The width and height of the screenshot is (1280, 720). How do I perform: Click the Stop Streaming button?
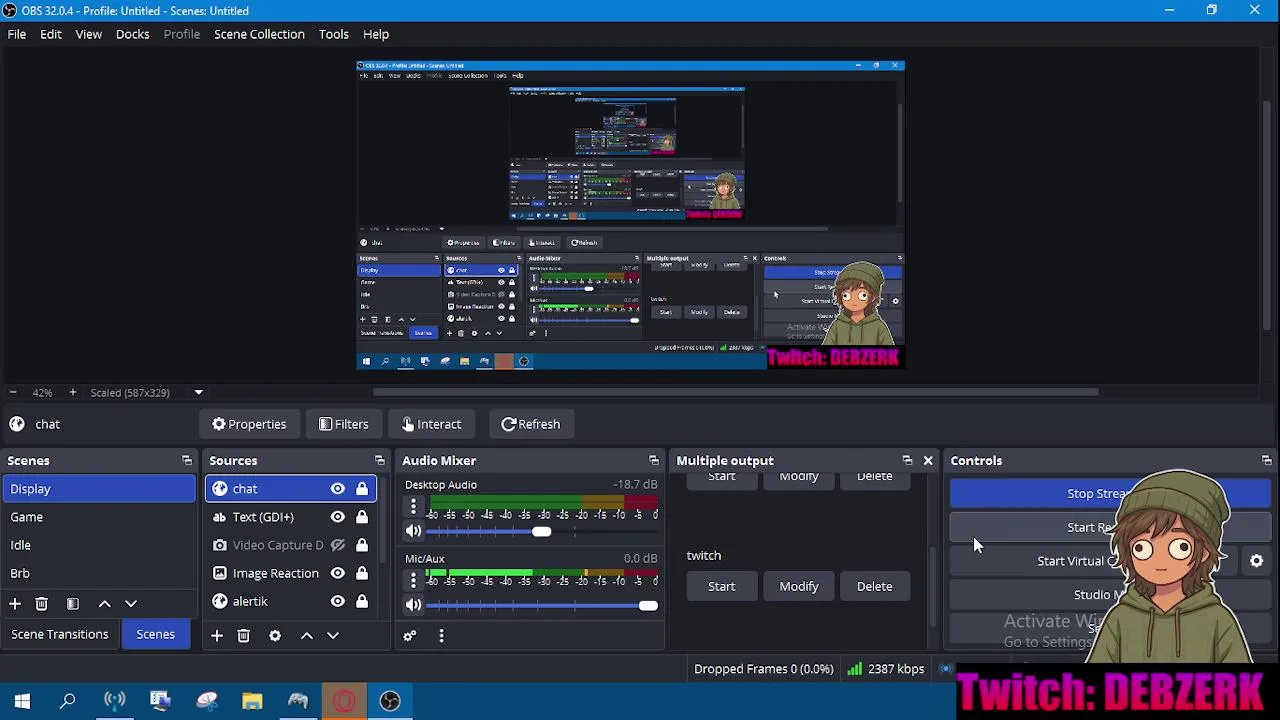[1110, 494]
